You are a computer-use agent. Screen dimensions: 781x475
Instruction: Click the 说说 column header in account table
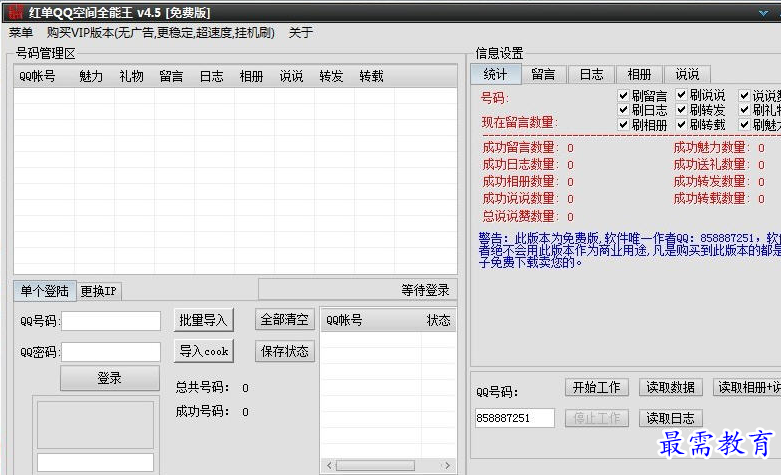(291, 77)
